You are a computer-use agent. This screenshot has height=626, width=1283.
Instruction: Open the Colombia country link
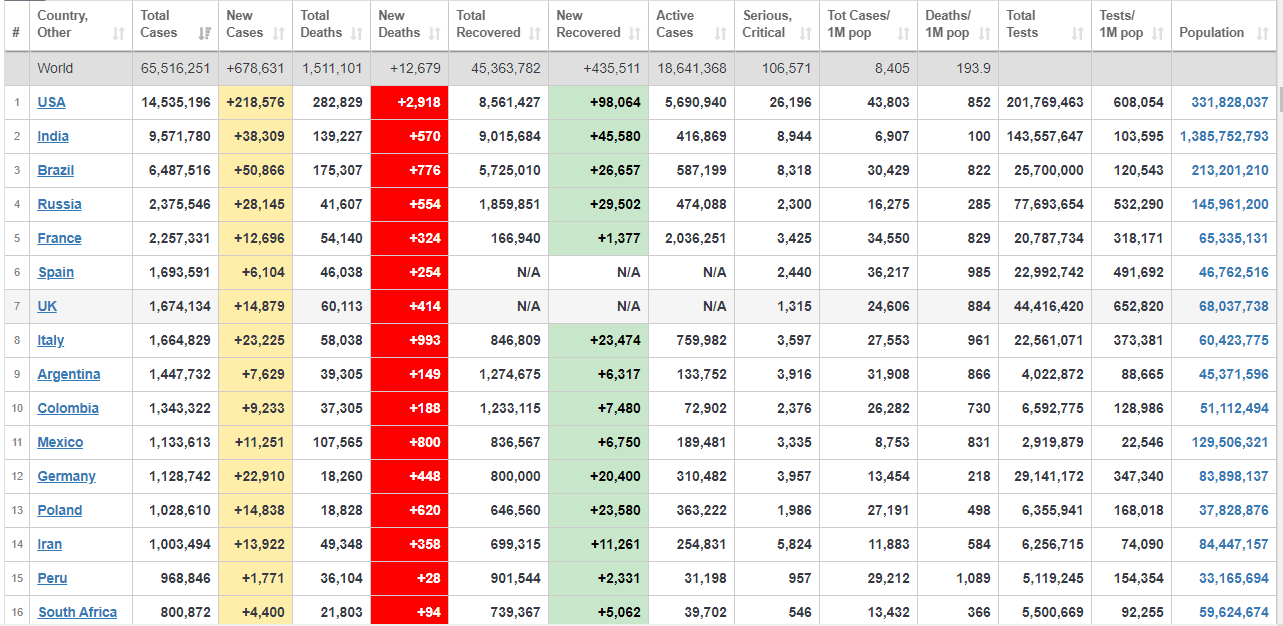pos(68,408)
